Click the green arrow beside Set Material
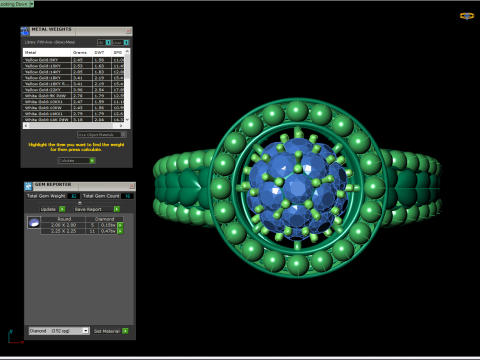480x360 pixels. point(125,331)
